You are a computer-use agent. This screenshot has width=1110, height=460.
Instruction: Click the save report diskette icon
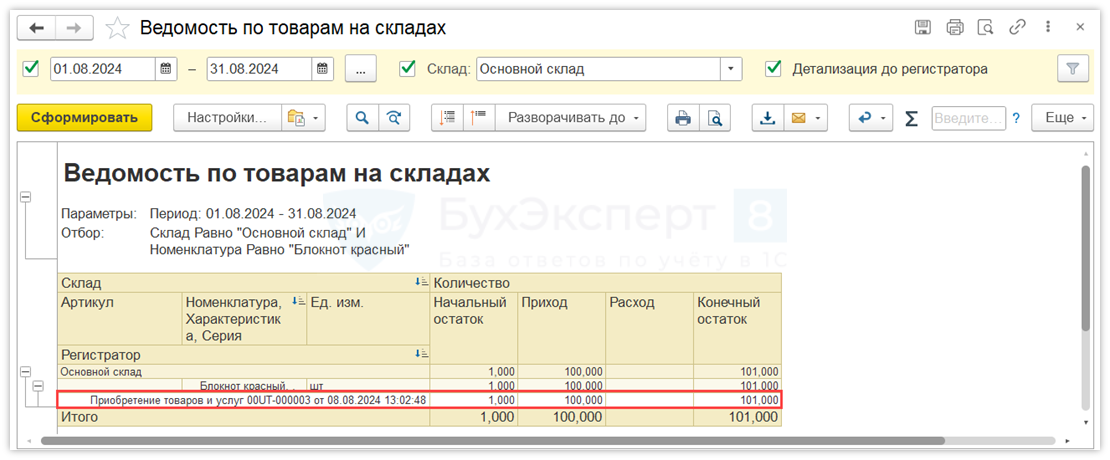tap(924, 27)
